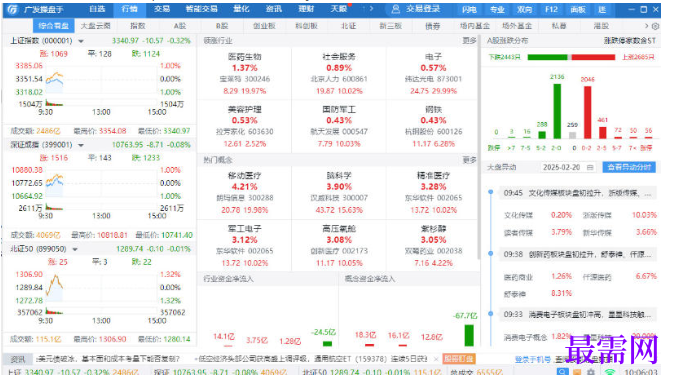Click the 登录手机号 link
677x381 pixels.
pyautogui.click(x=532, y=359)
